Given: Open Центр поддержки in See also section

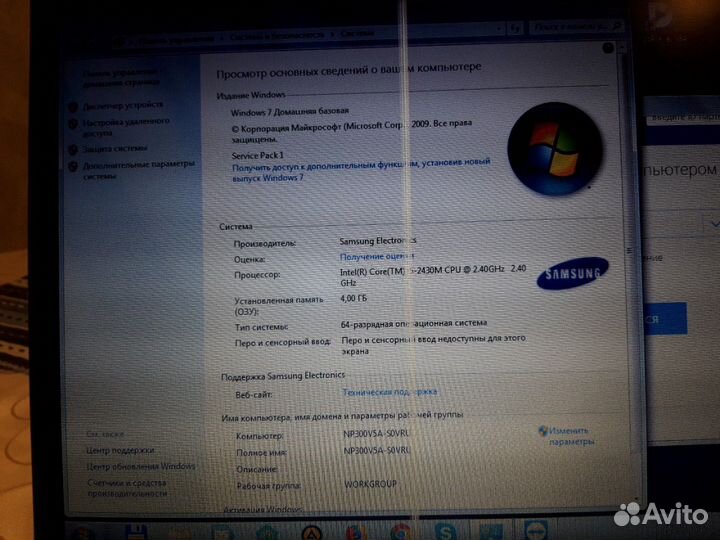Looking at the screenshot, I should (120, 450).
